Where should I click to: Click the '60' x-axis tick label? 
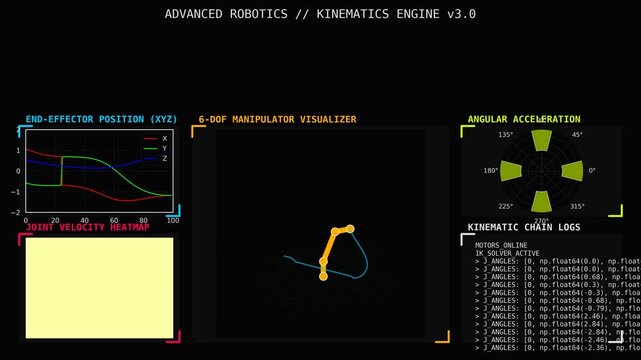(114, 221)
